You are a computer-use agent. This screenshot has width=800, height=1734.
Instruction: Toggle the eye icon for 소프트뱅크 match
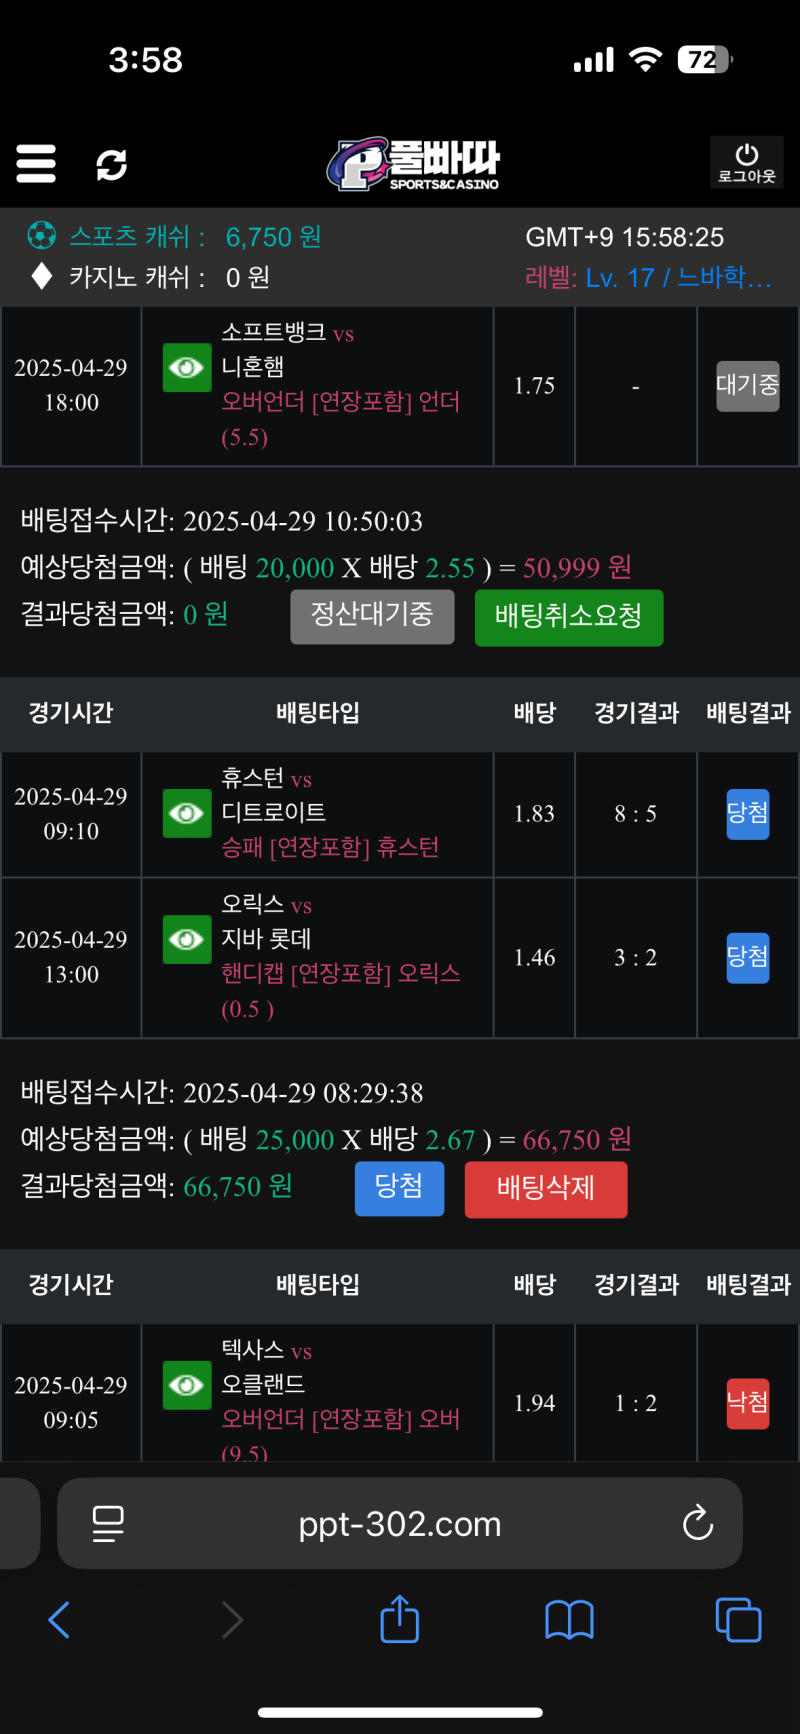(187, 368)
